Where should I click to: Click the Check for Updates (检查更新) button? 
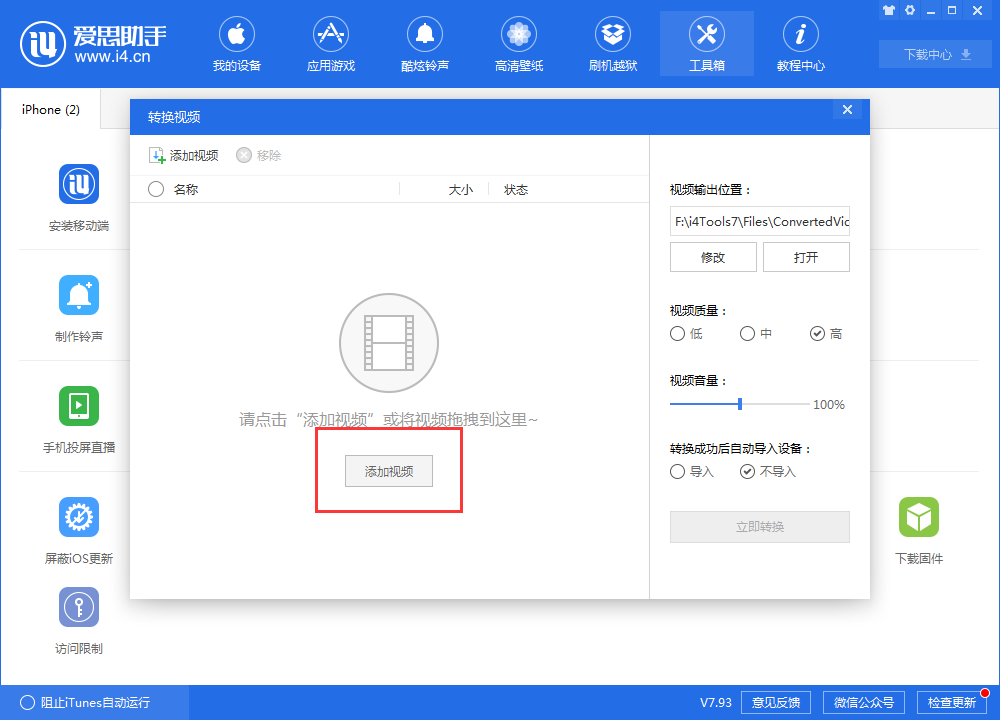click(953, 702)
